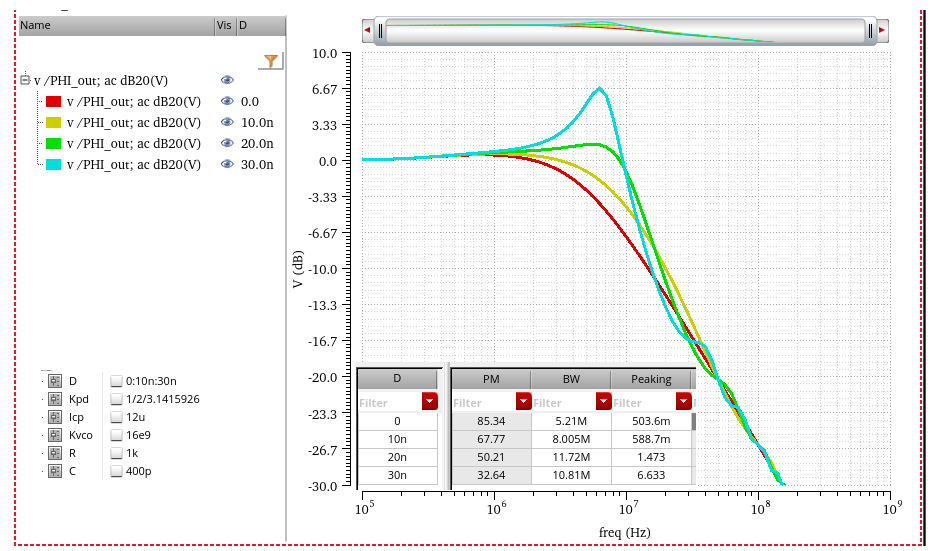Click the variable icon beside D

point(55,381)
